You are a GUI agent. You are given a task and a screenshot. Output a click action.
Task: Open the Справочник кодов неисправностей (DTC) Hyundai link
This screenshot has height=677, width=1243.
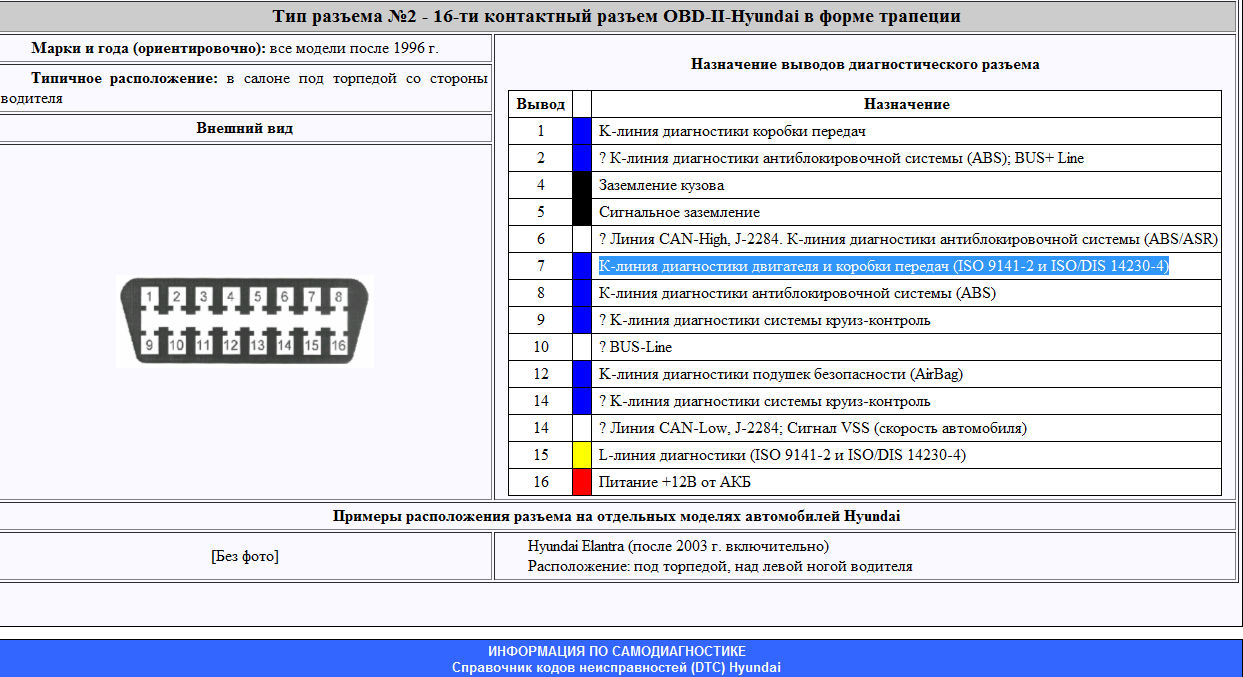616,667
